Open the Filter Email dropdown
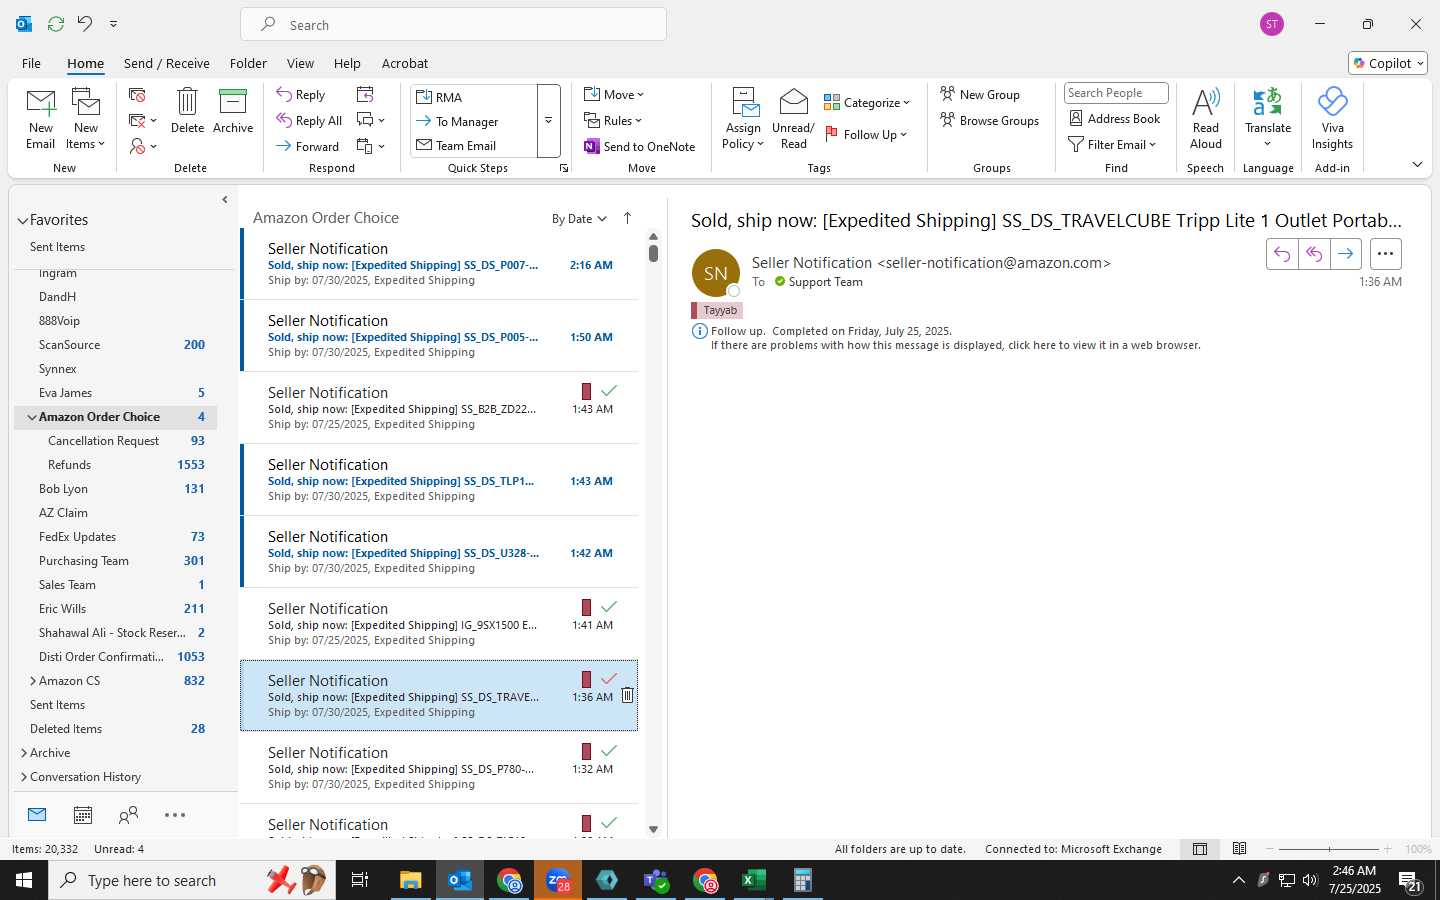This screenshot has width=1440, height=900. 1112,145
